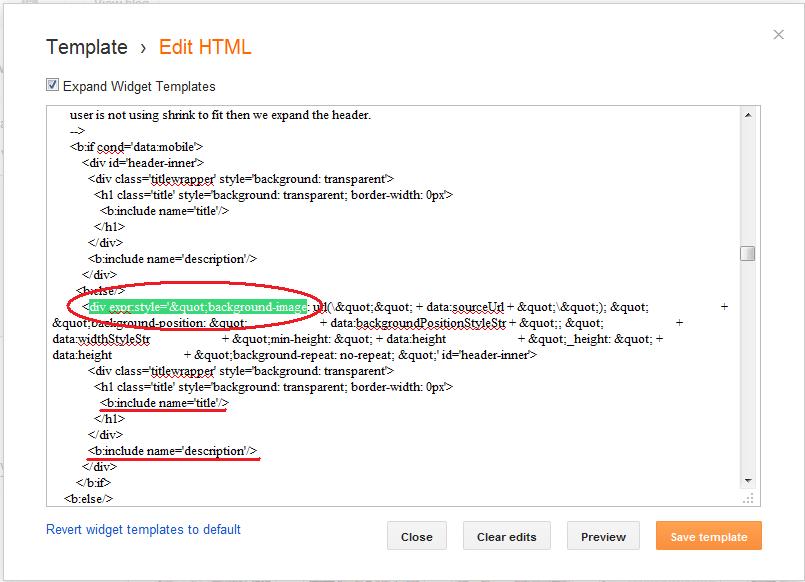Click the Template breadcrumb link

[x=86, y=47]
